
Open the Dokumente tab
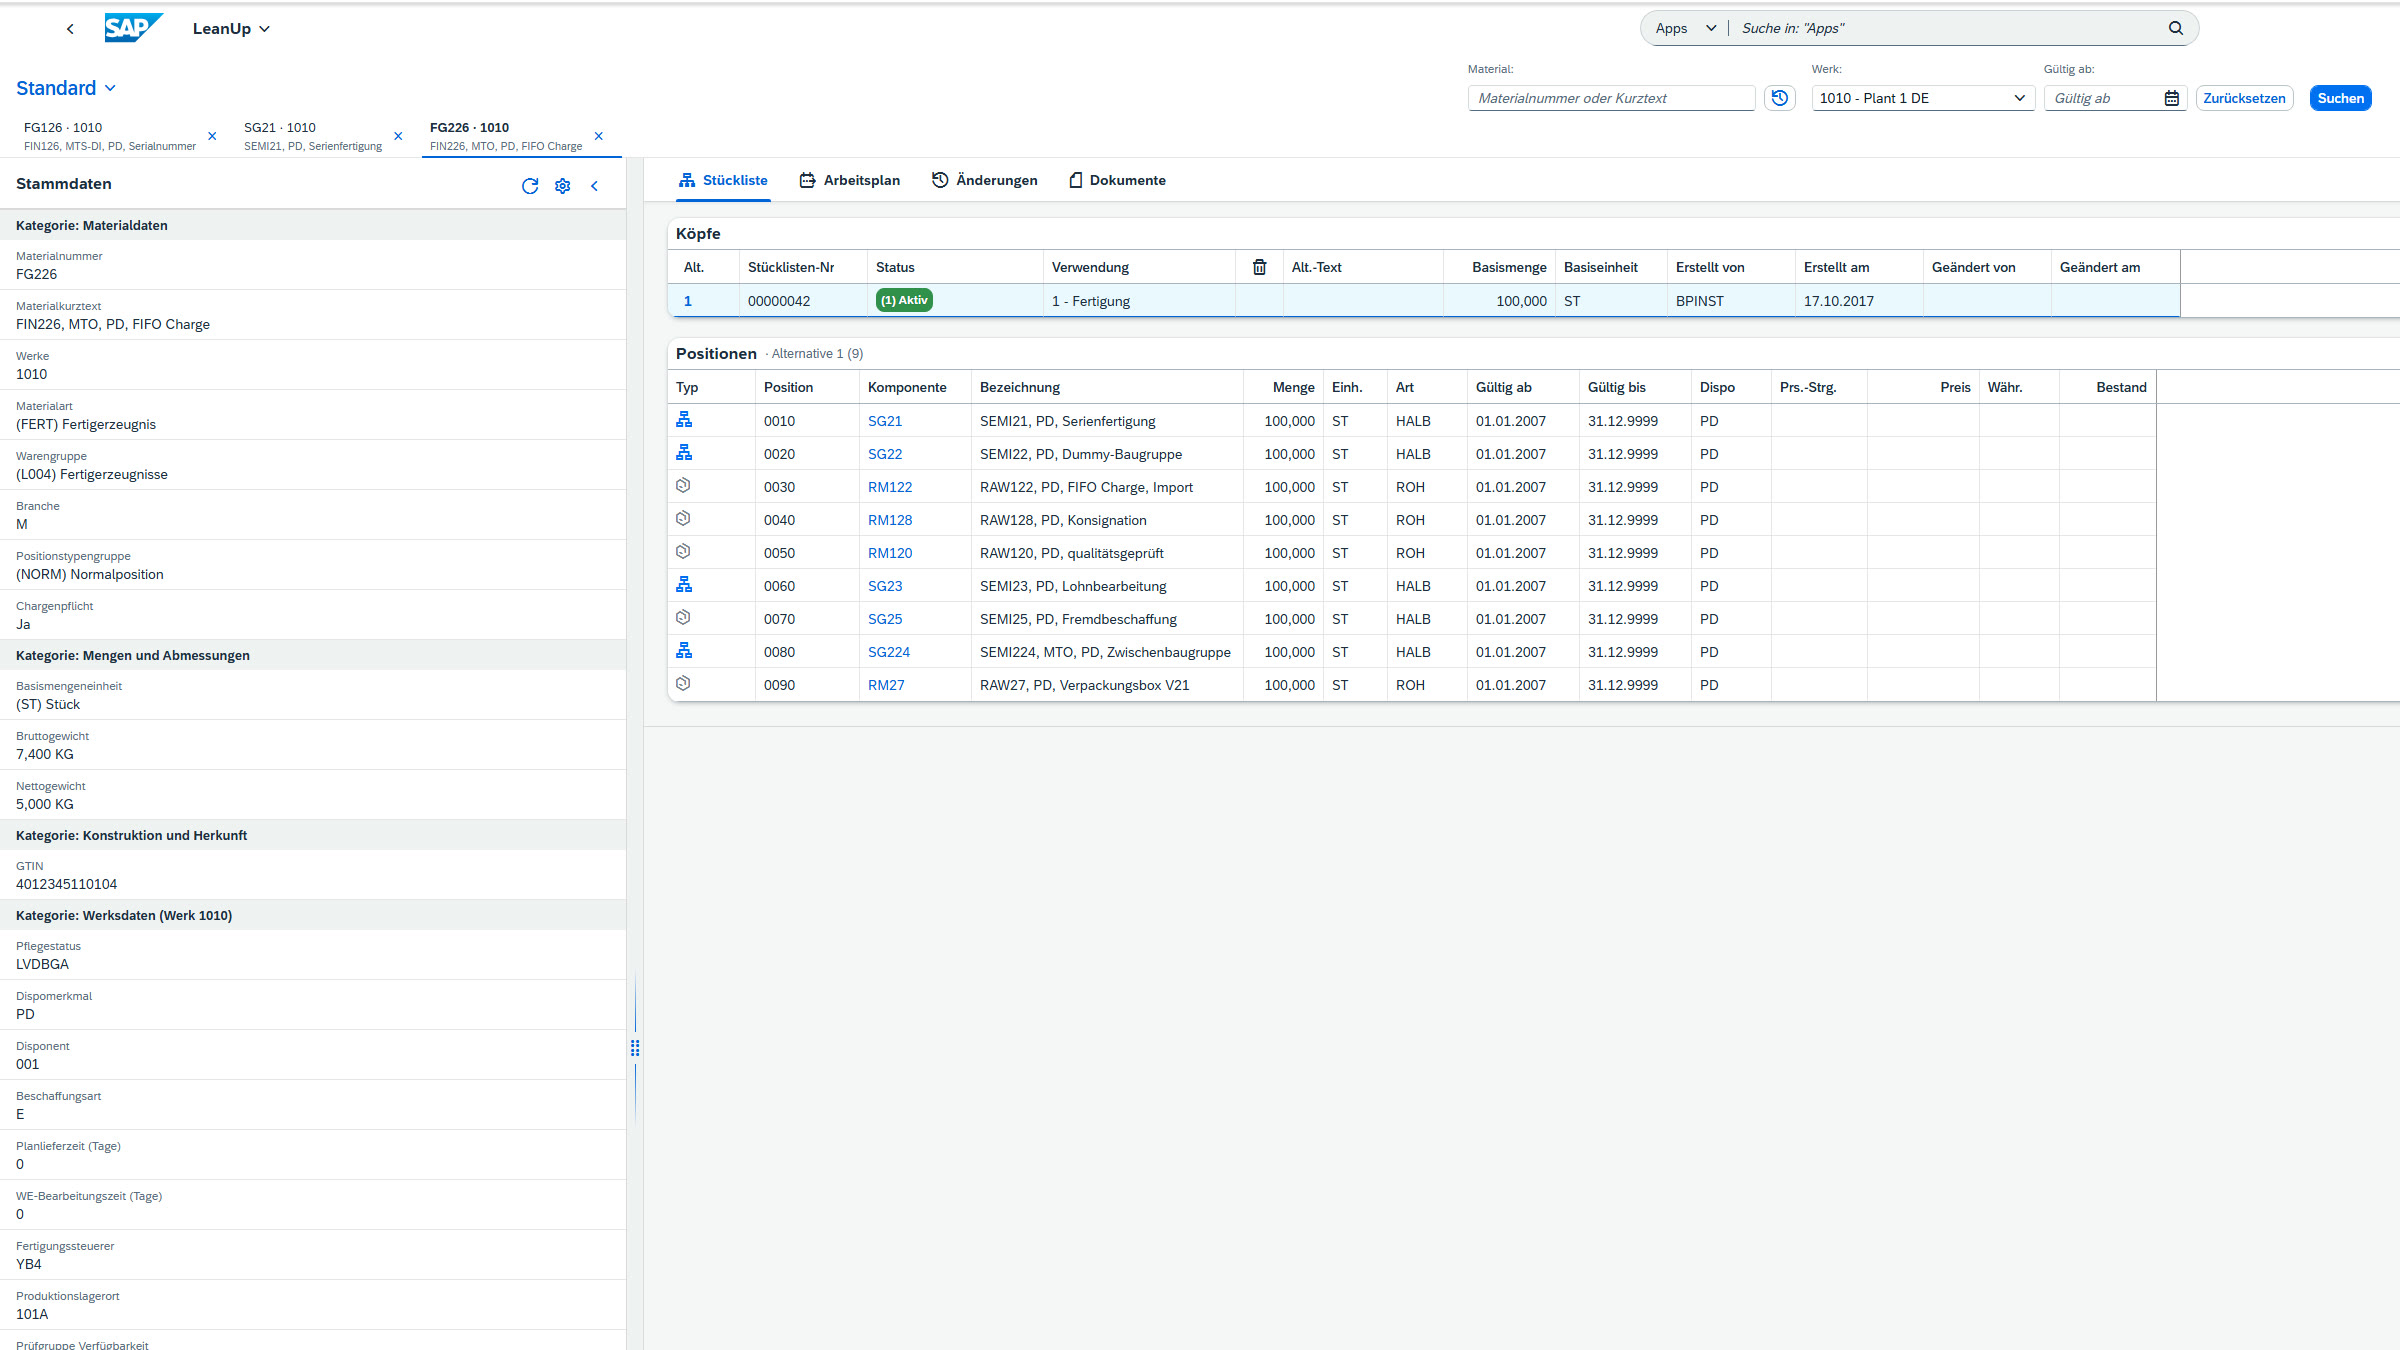pos(1117,180)
